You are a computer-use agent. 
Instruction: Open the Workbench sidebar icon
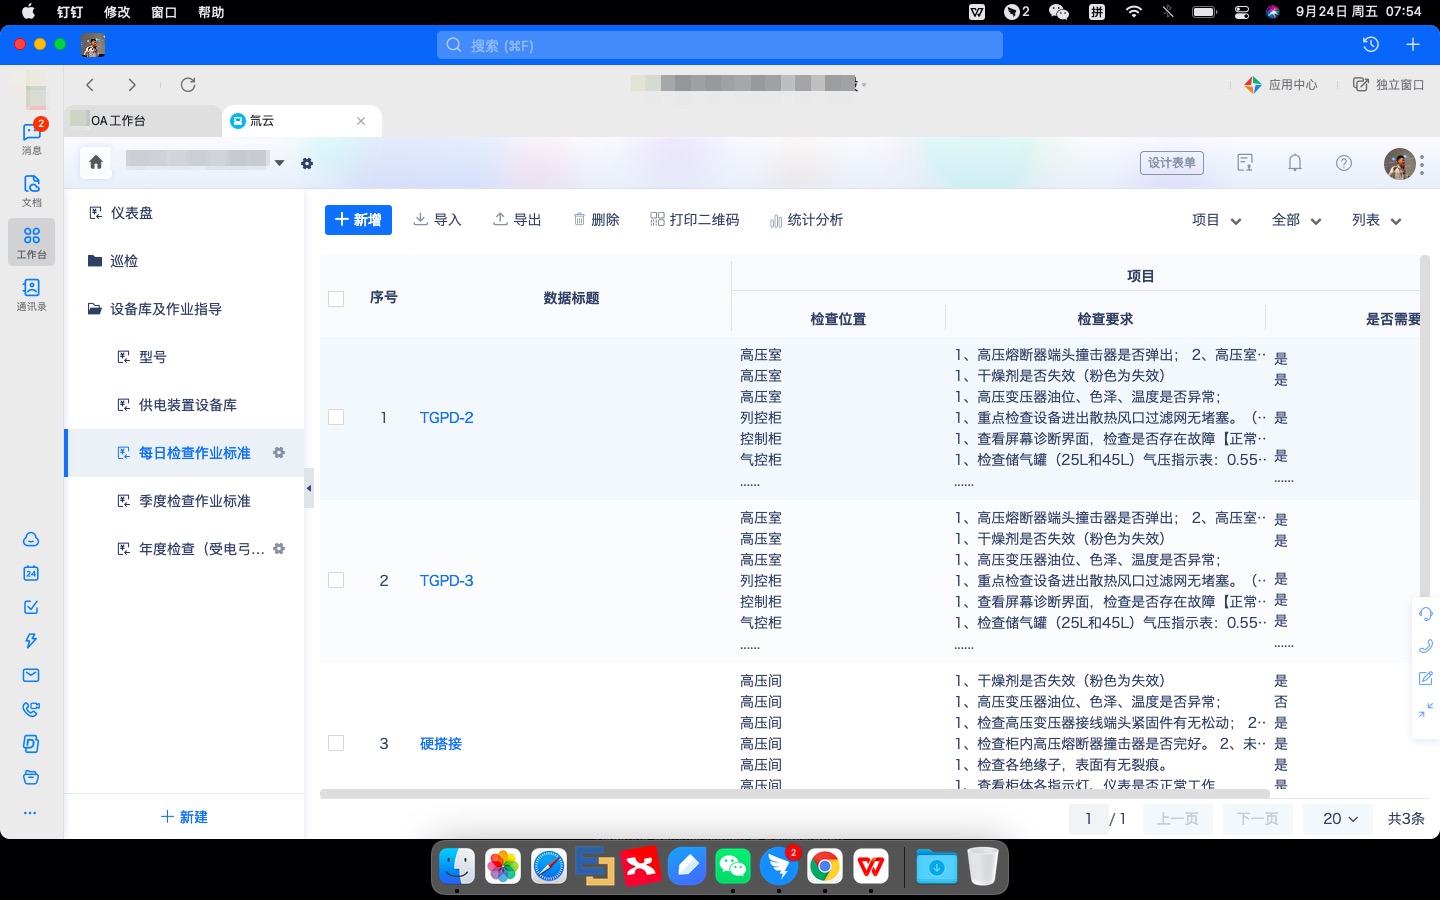[32, 241]
